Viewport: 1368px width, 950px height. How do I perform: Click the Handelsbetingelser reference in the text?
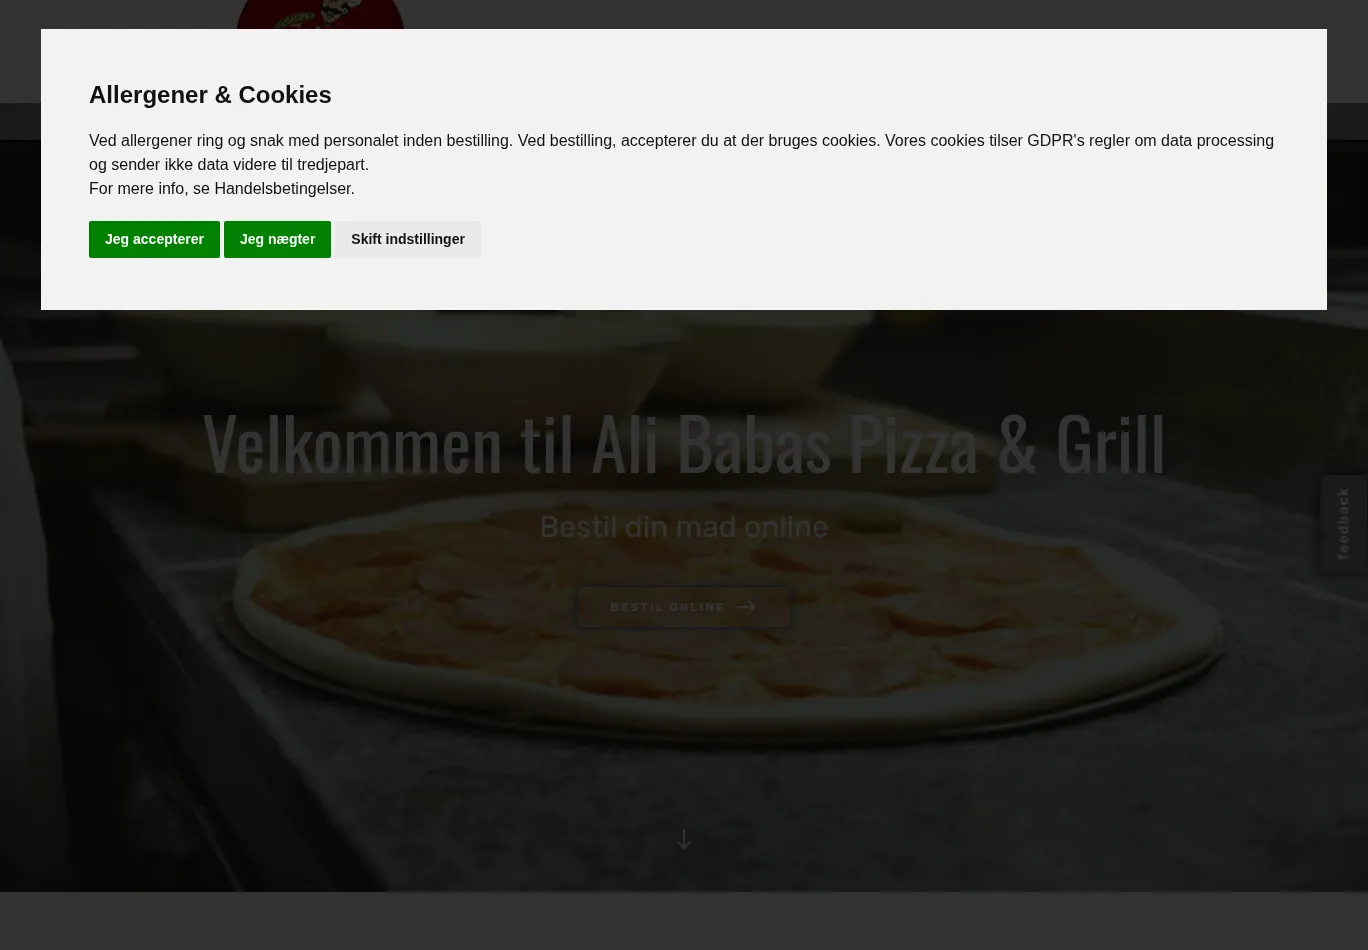tap(282, 188)
